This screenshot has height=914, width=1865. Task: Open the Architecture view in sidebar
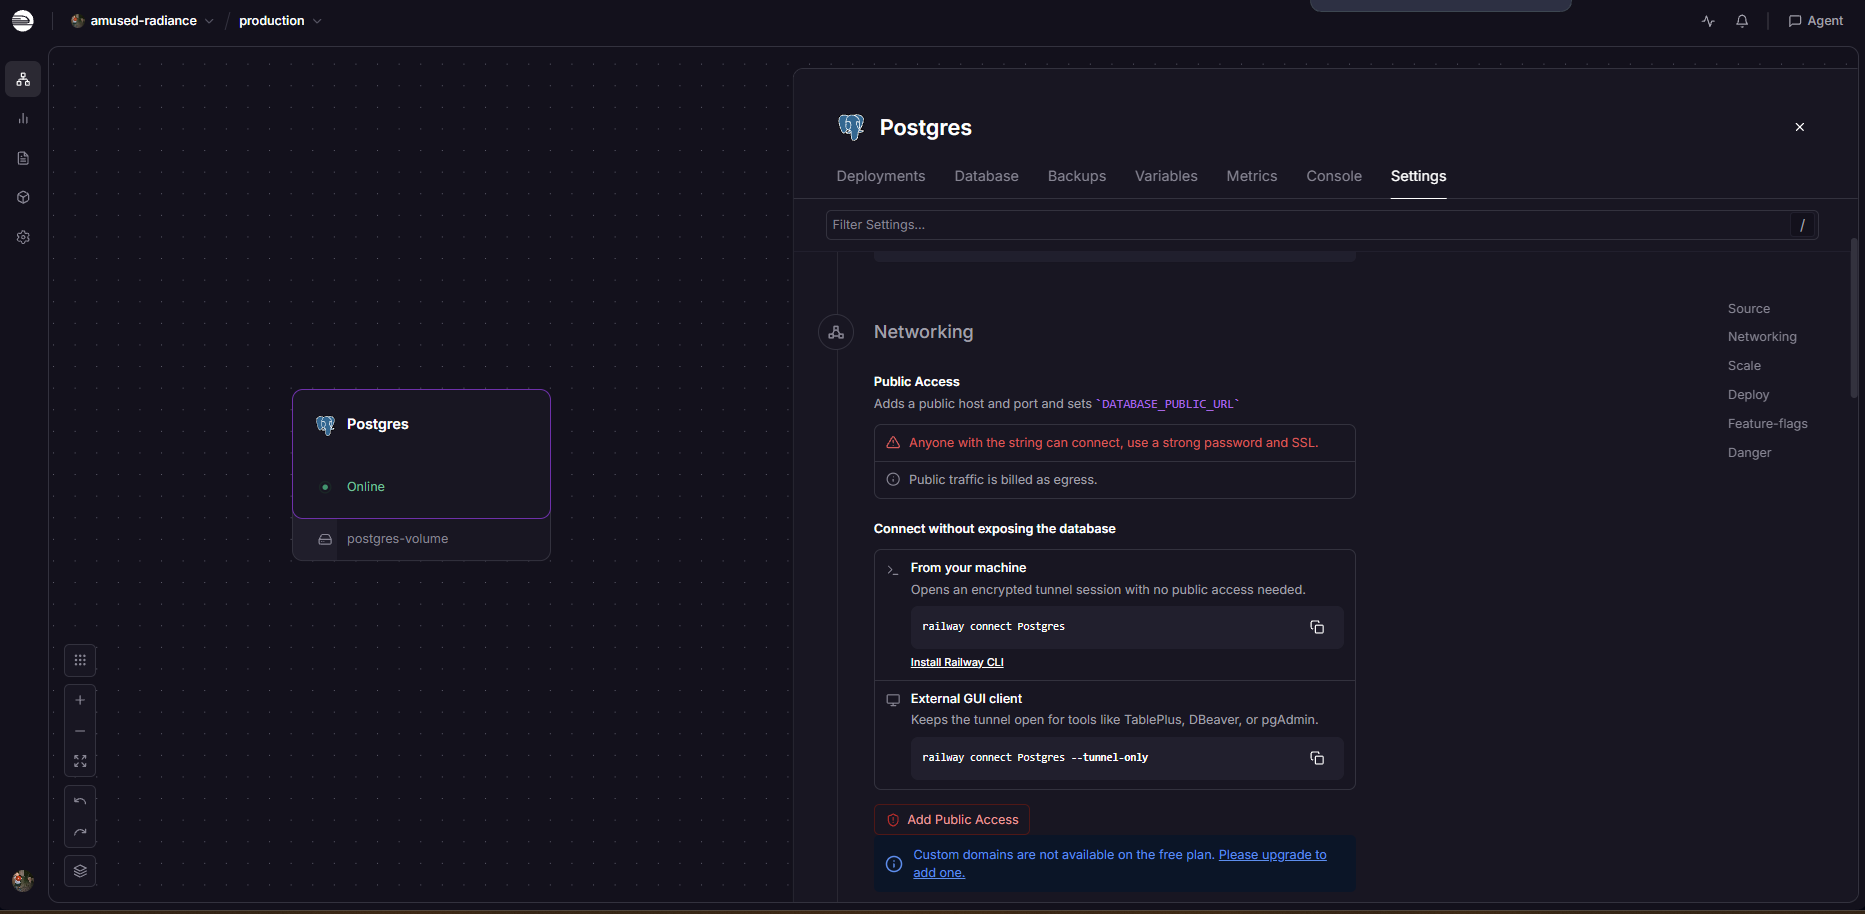click(x=23, y=79)
